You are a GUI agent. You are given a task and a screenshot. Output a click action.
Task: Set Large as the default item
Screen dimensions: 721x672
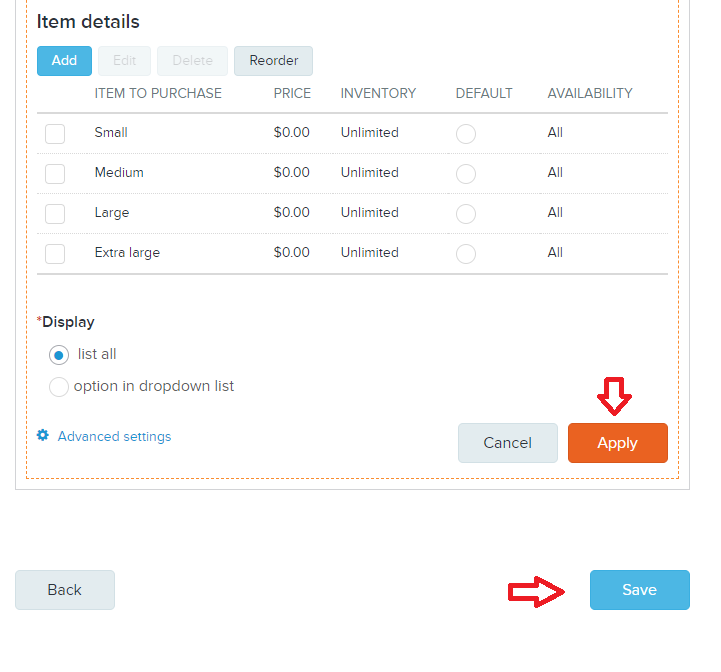pos(466,214)
